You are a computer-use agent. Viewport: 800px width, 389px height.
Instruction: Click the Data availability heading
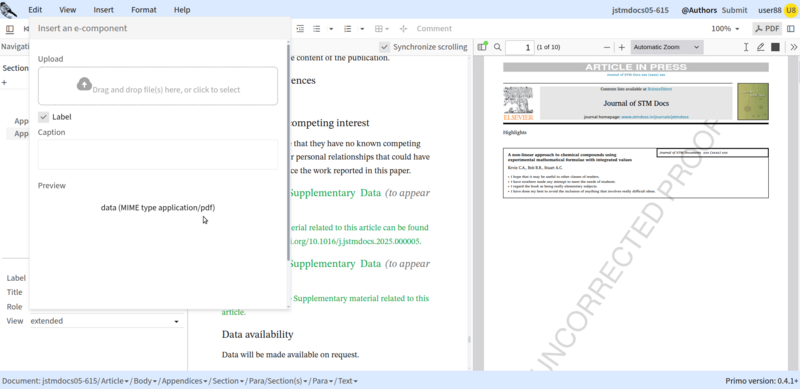(258, 334)
